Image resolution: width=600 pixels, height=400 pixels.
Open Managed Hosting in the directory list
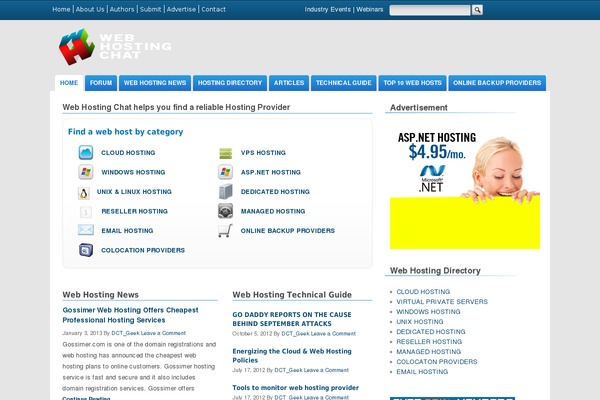tap(429, 351)
